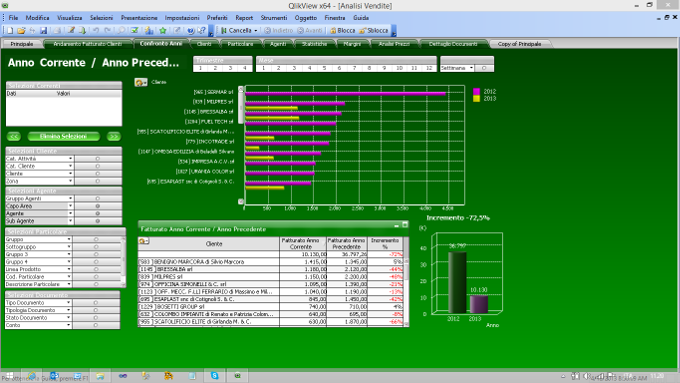Toggle the Cat. Attività selection indicator
This screenshot has width=680, height=383.
[x=98, y=159]
